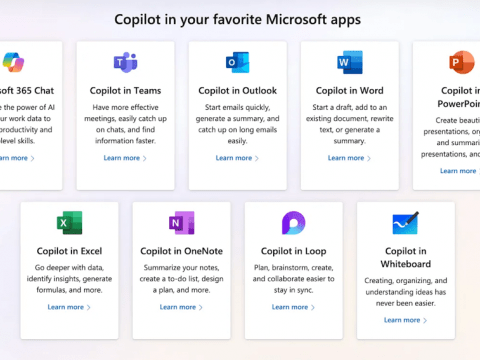Click the Microsoft Teams app icon

pos(125,62)
